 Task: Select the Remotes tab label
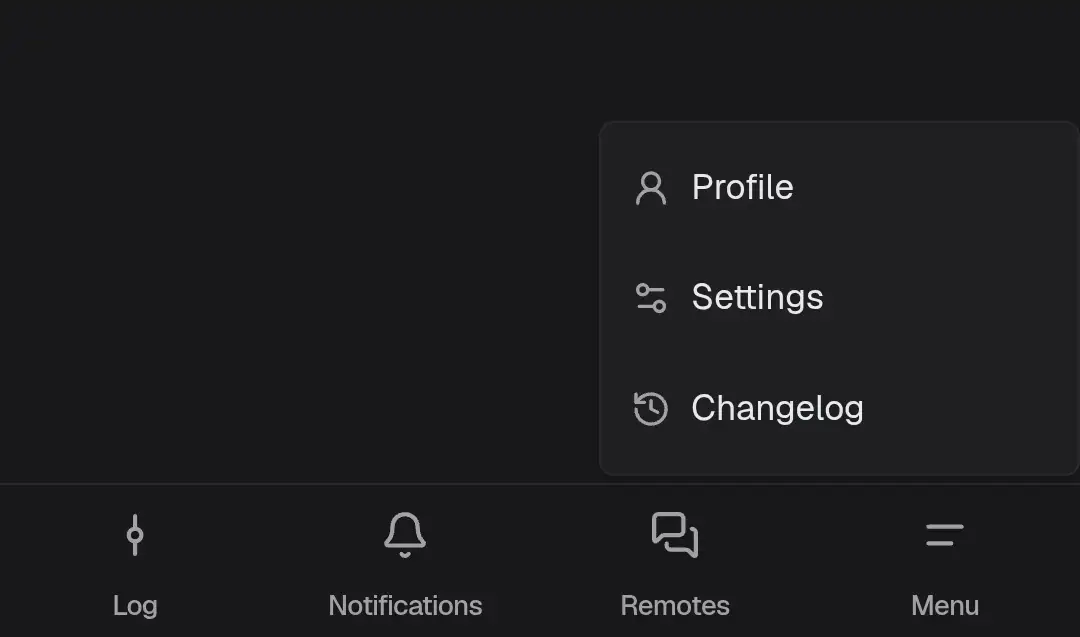(675, 606)
